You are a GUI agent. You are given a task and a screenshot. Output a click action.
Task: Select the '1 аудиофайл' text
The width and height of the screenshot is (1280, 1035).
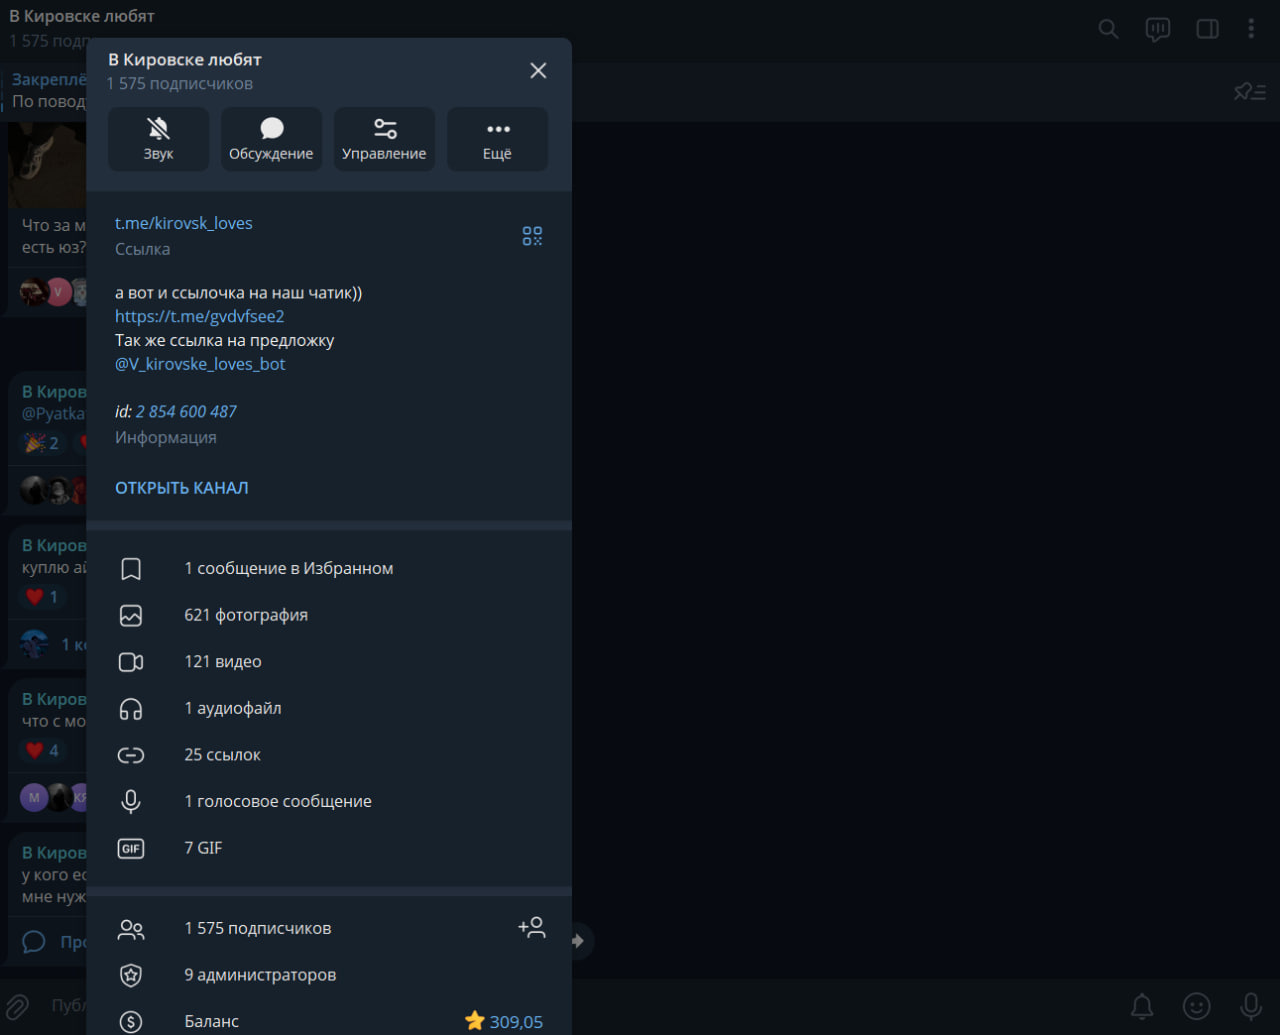(233, 708)
